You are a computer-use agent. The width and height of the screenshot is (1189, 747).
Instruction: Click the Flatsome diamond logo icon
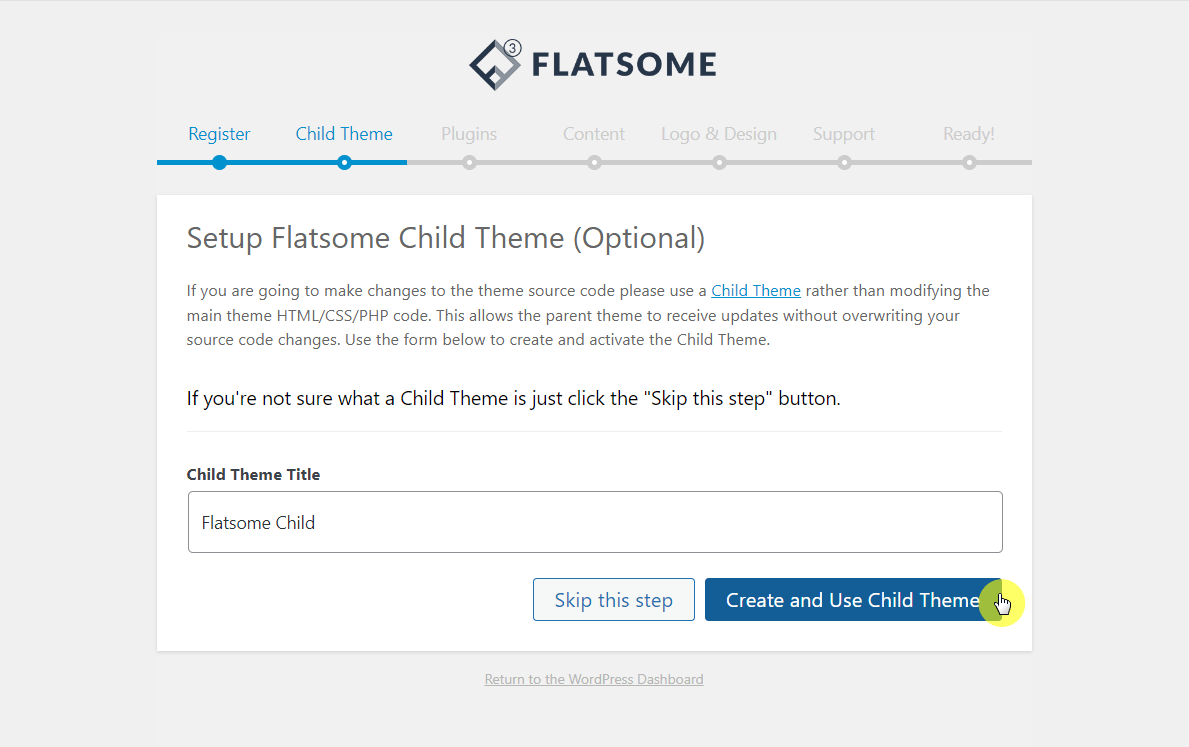(496, 65)
